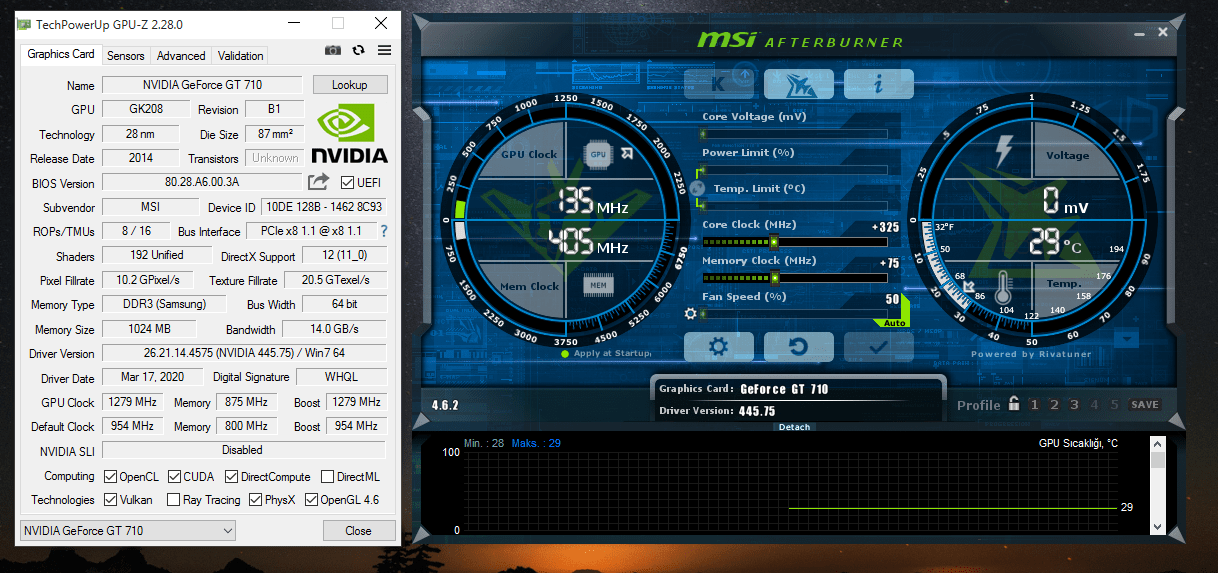Screen dimensions: 1218x573
Task: Select profile slot 4
Action: click(1095, 405)
